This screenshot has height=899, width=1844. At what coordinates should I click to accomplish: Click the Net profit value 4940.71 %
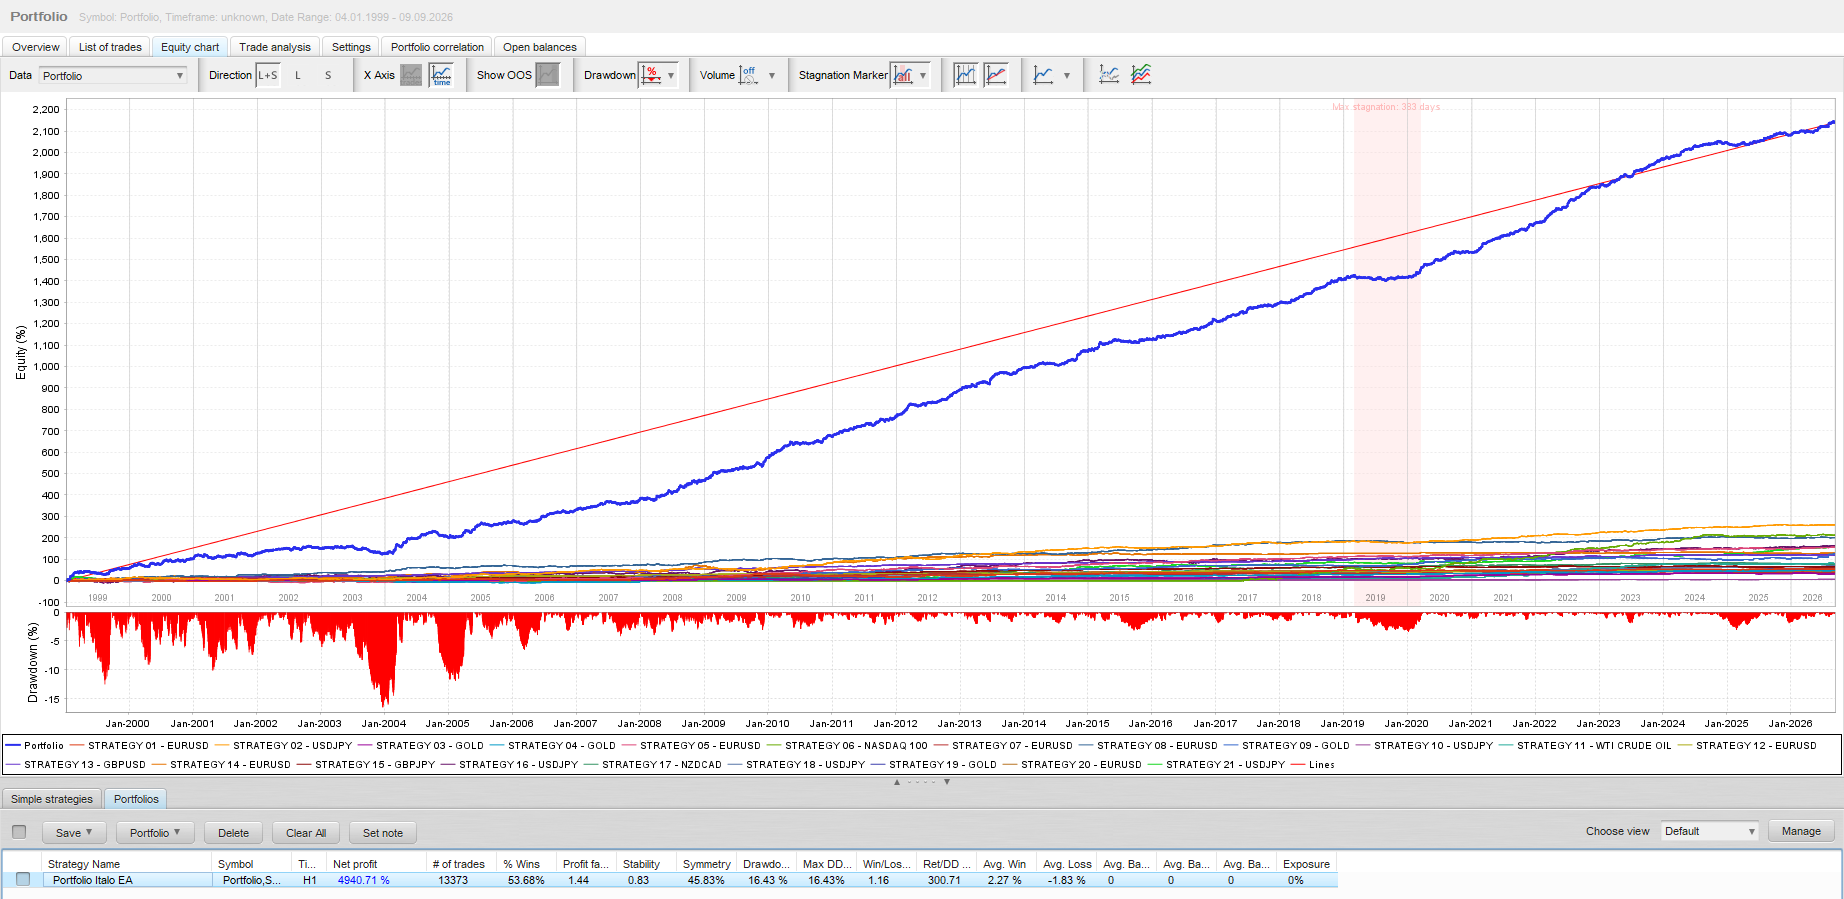tap(364, 880)
